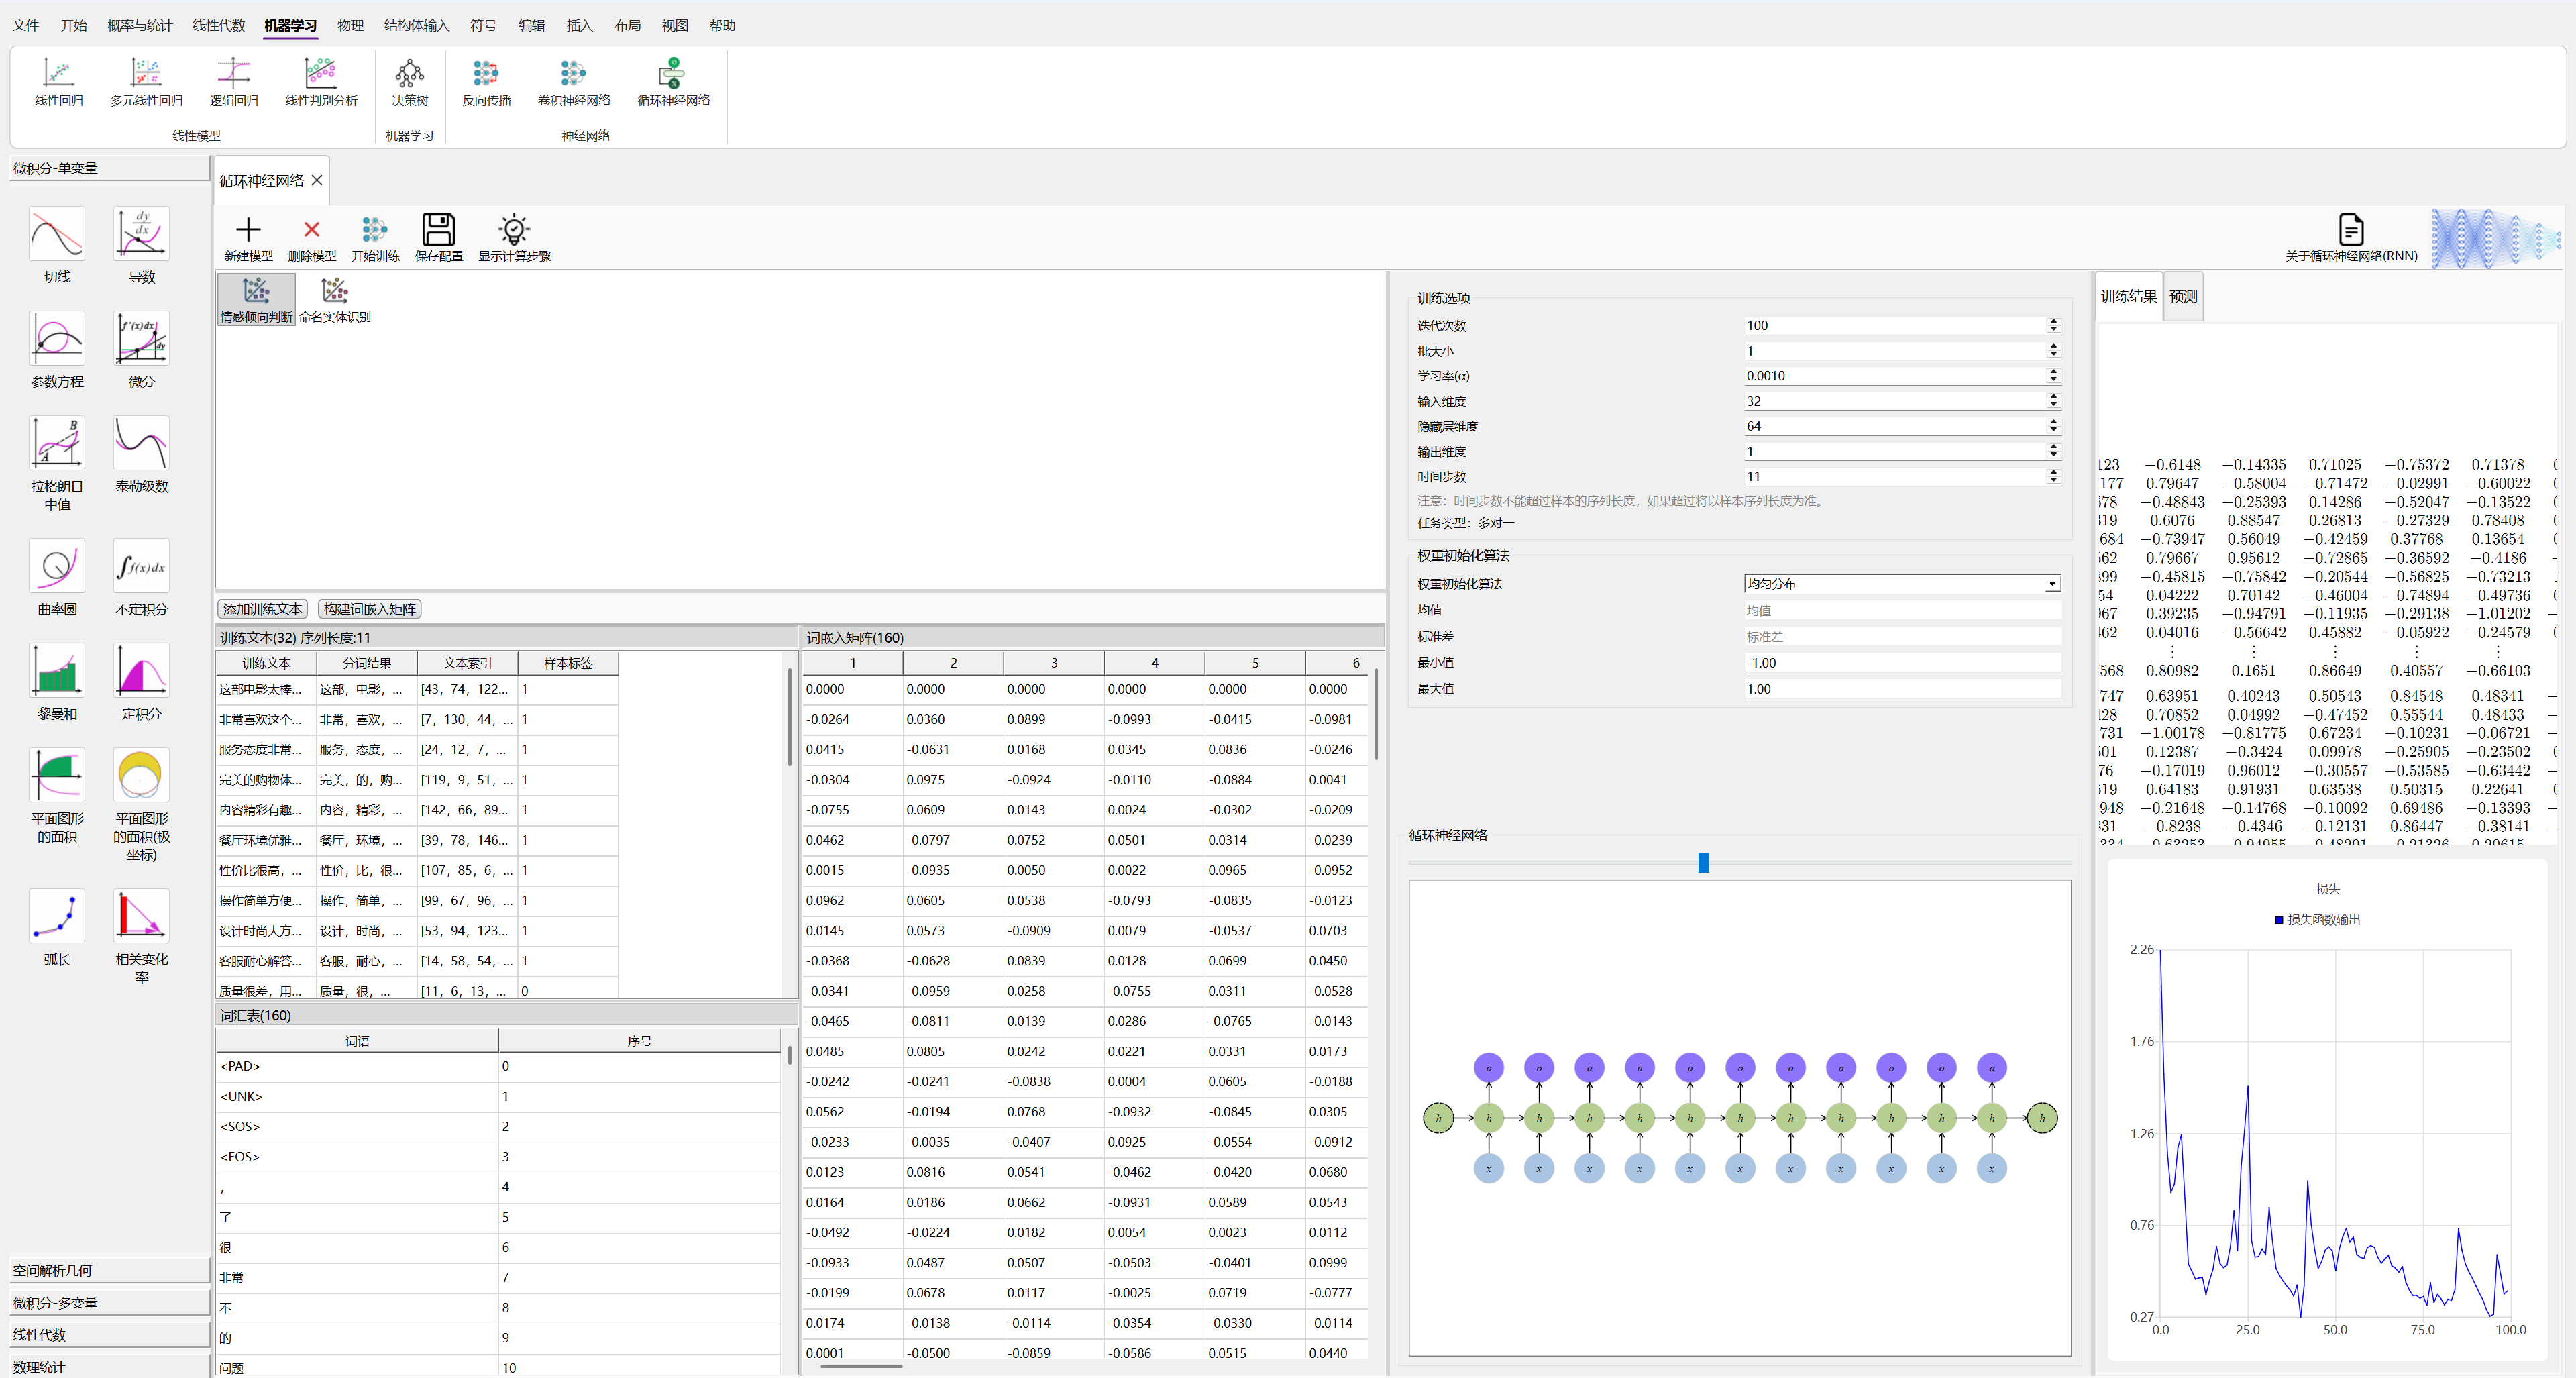Screen dimensions: 2576x1378
Task: Click the 循环神经网络 blue slider handle
Action: (1703, 863)
